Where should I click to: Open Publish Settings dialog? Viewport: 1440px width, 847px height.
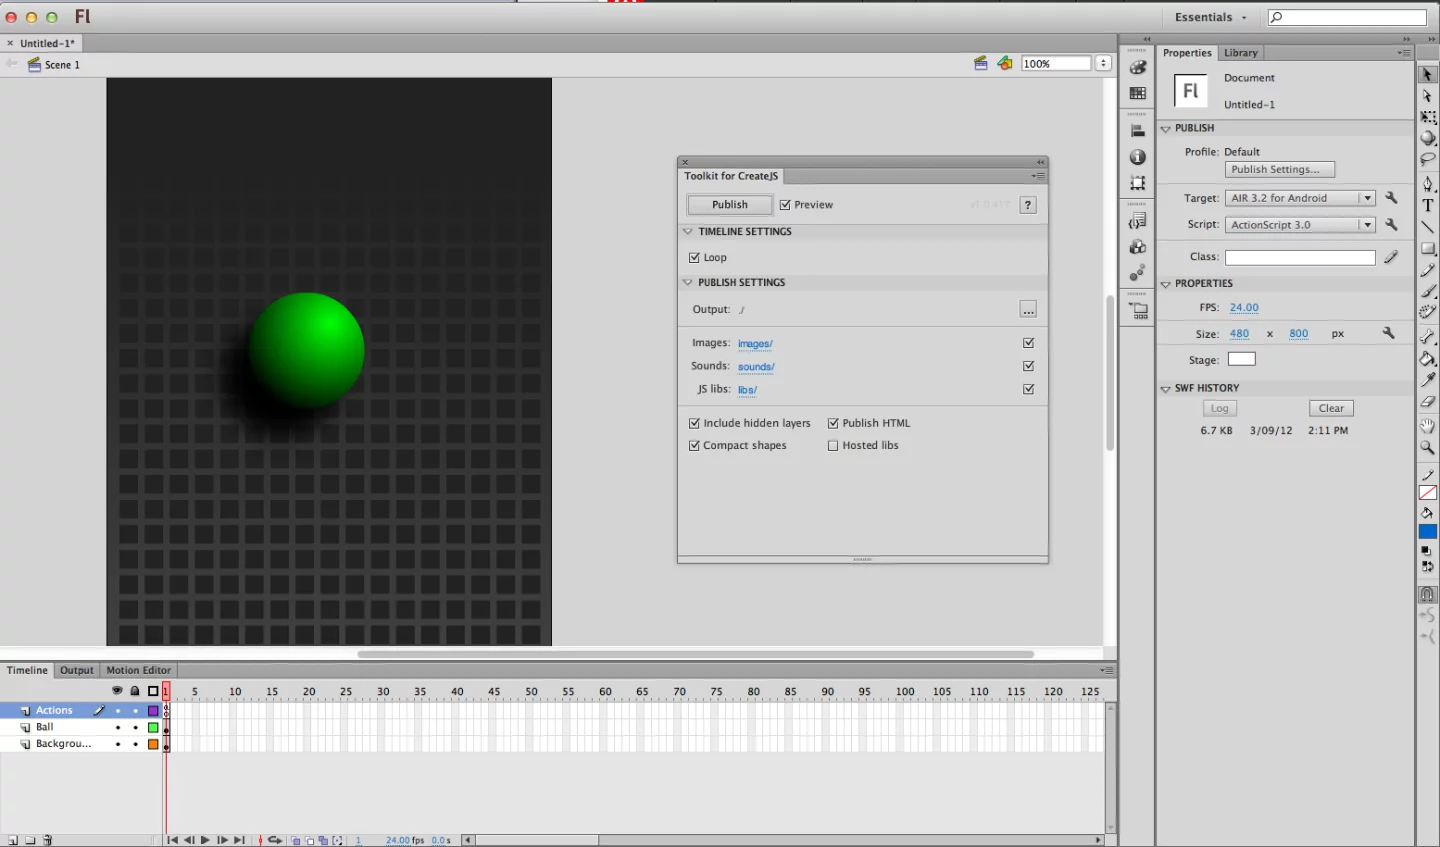(x=1279, y=168)
